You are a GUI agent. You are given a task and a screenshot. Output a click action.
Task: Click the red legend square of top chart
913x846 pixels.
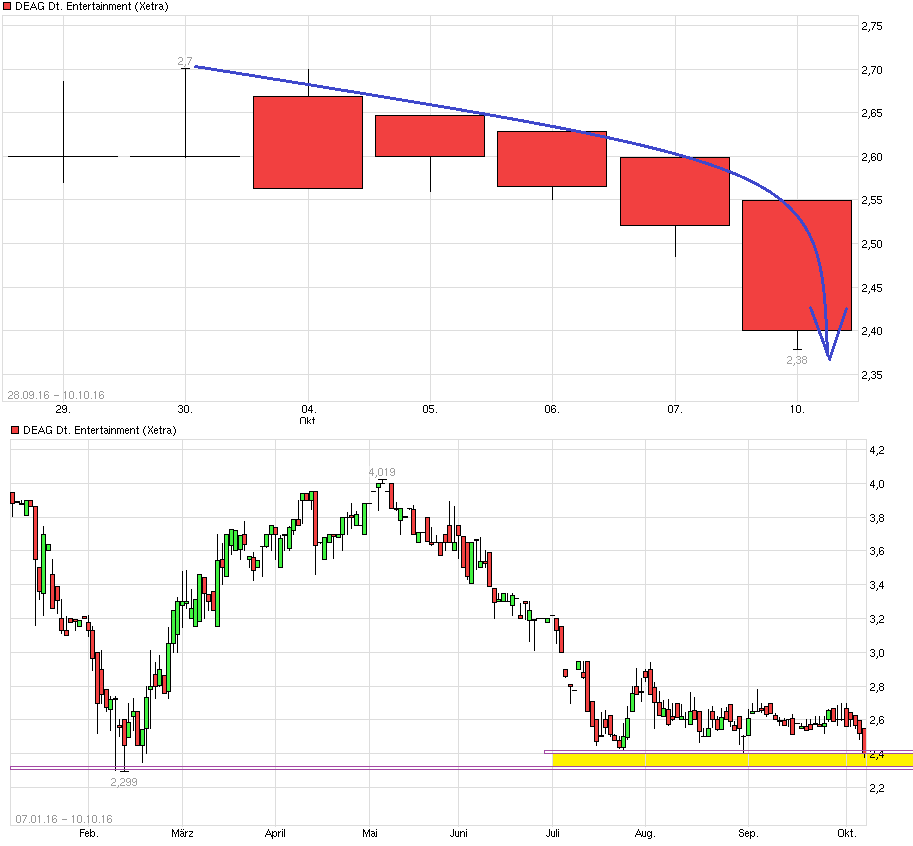pyautogui.click(x=7, y=6)
